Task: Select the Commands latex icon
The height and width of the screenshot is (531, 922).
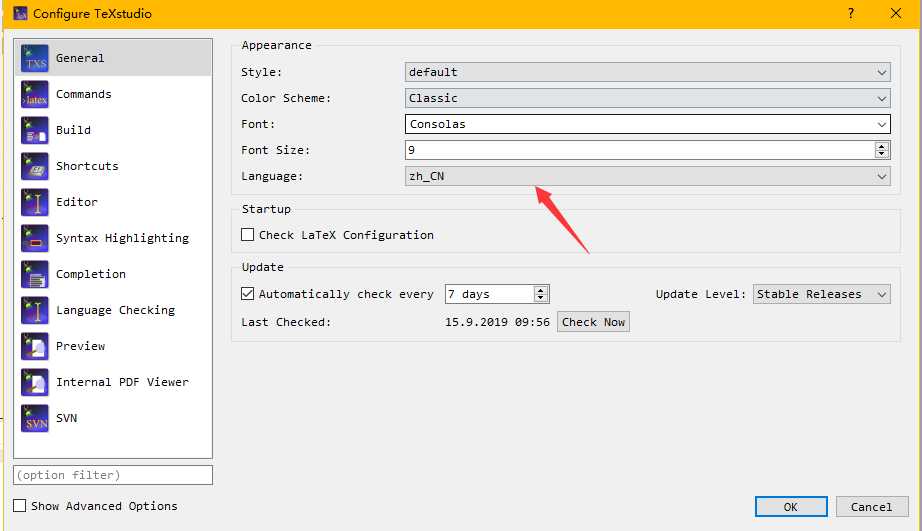Action: pyautogui.click(x=35, y=95)
